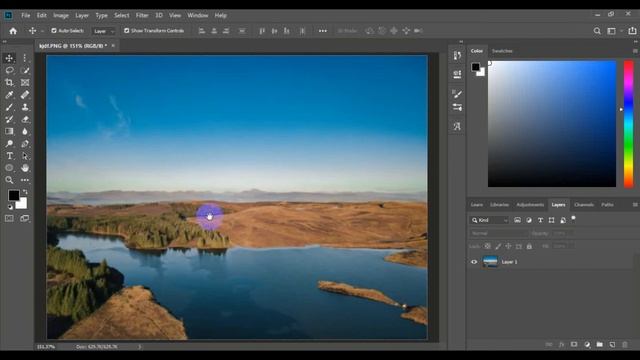Open the Color panel flyout menu

(x=635, y=51)
